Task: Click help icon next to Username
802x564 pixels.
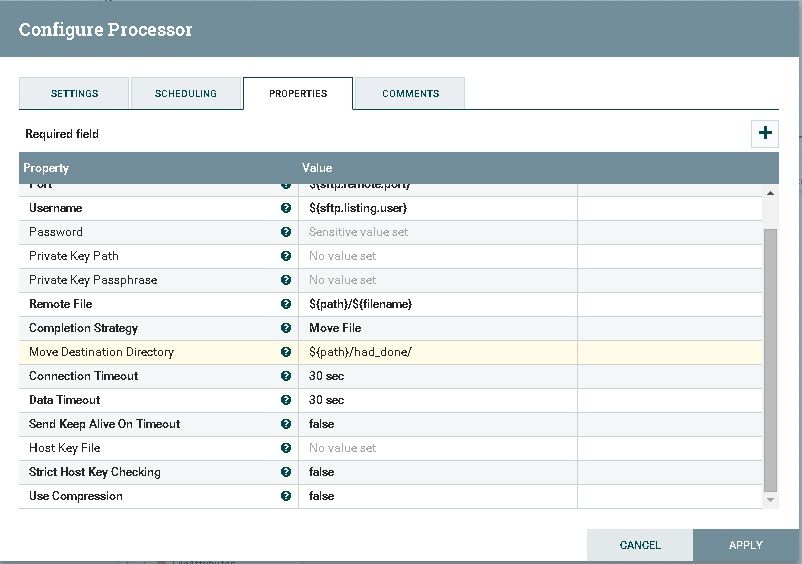Action: point(286,208)
